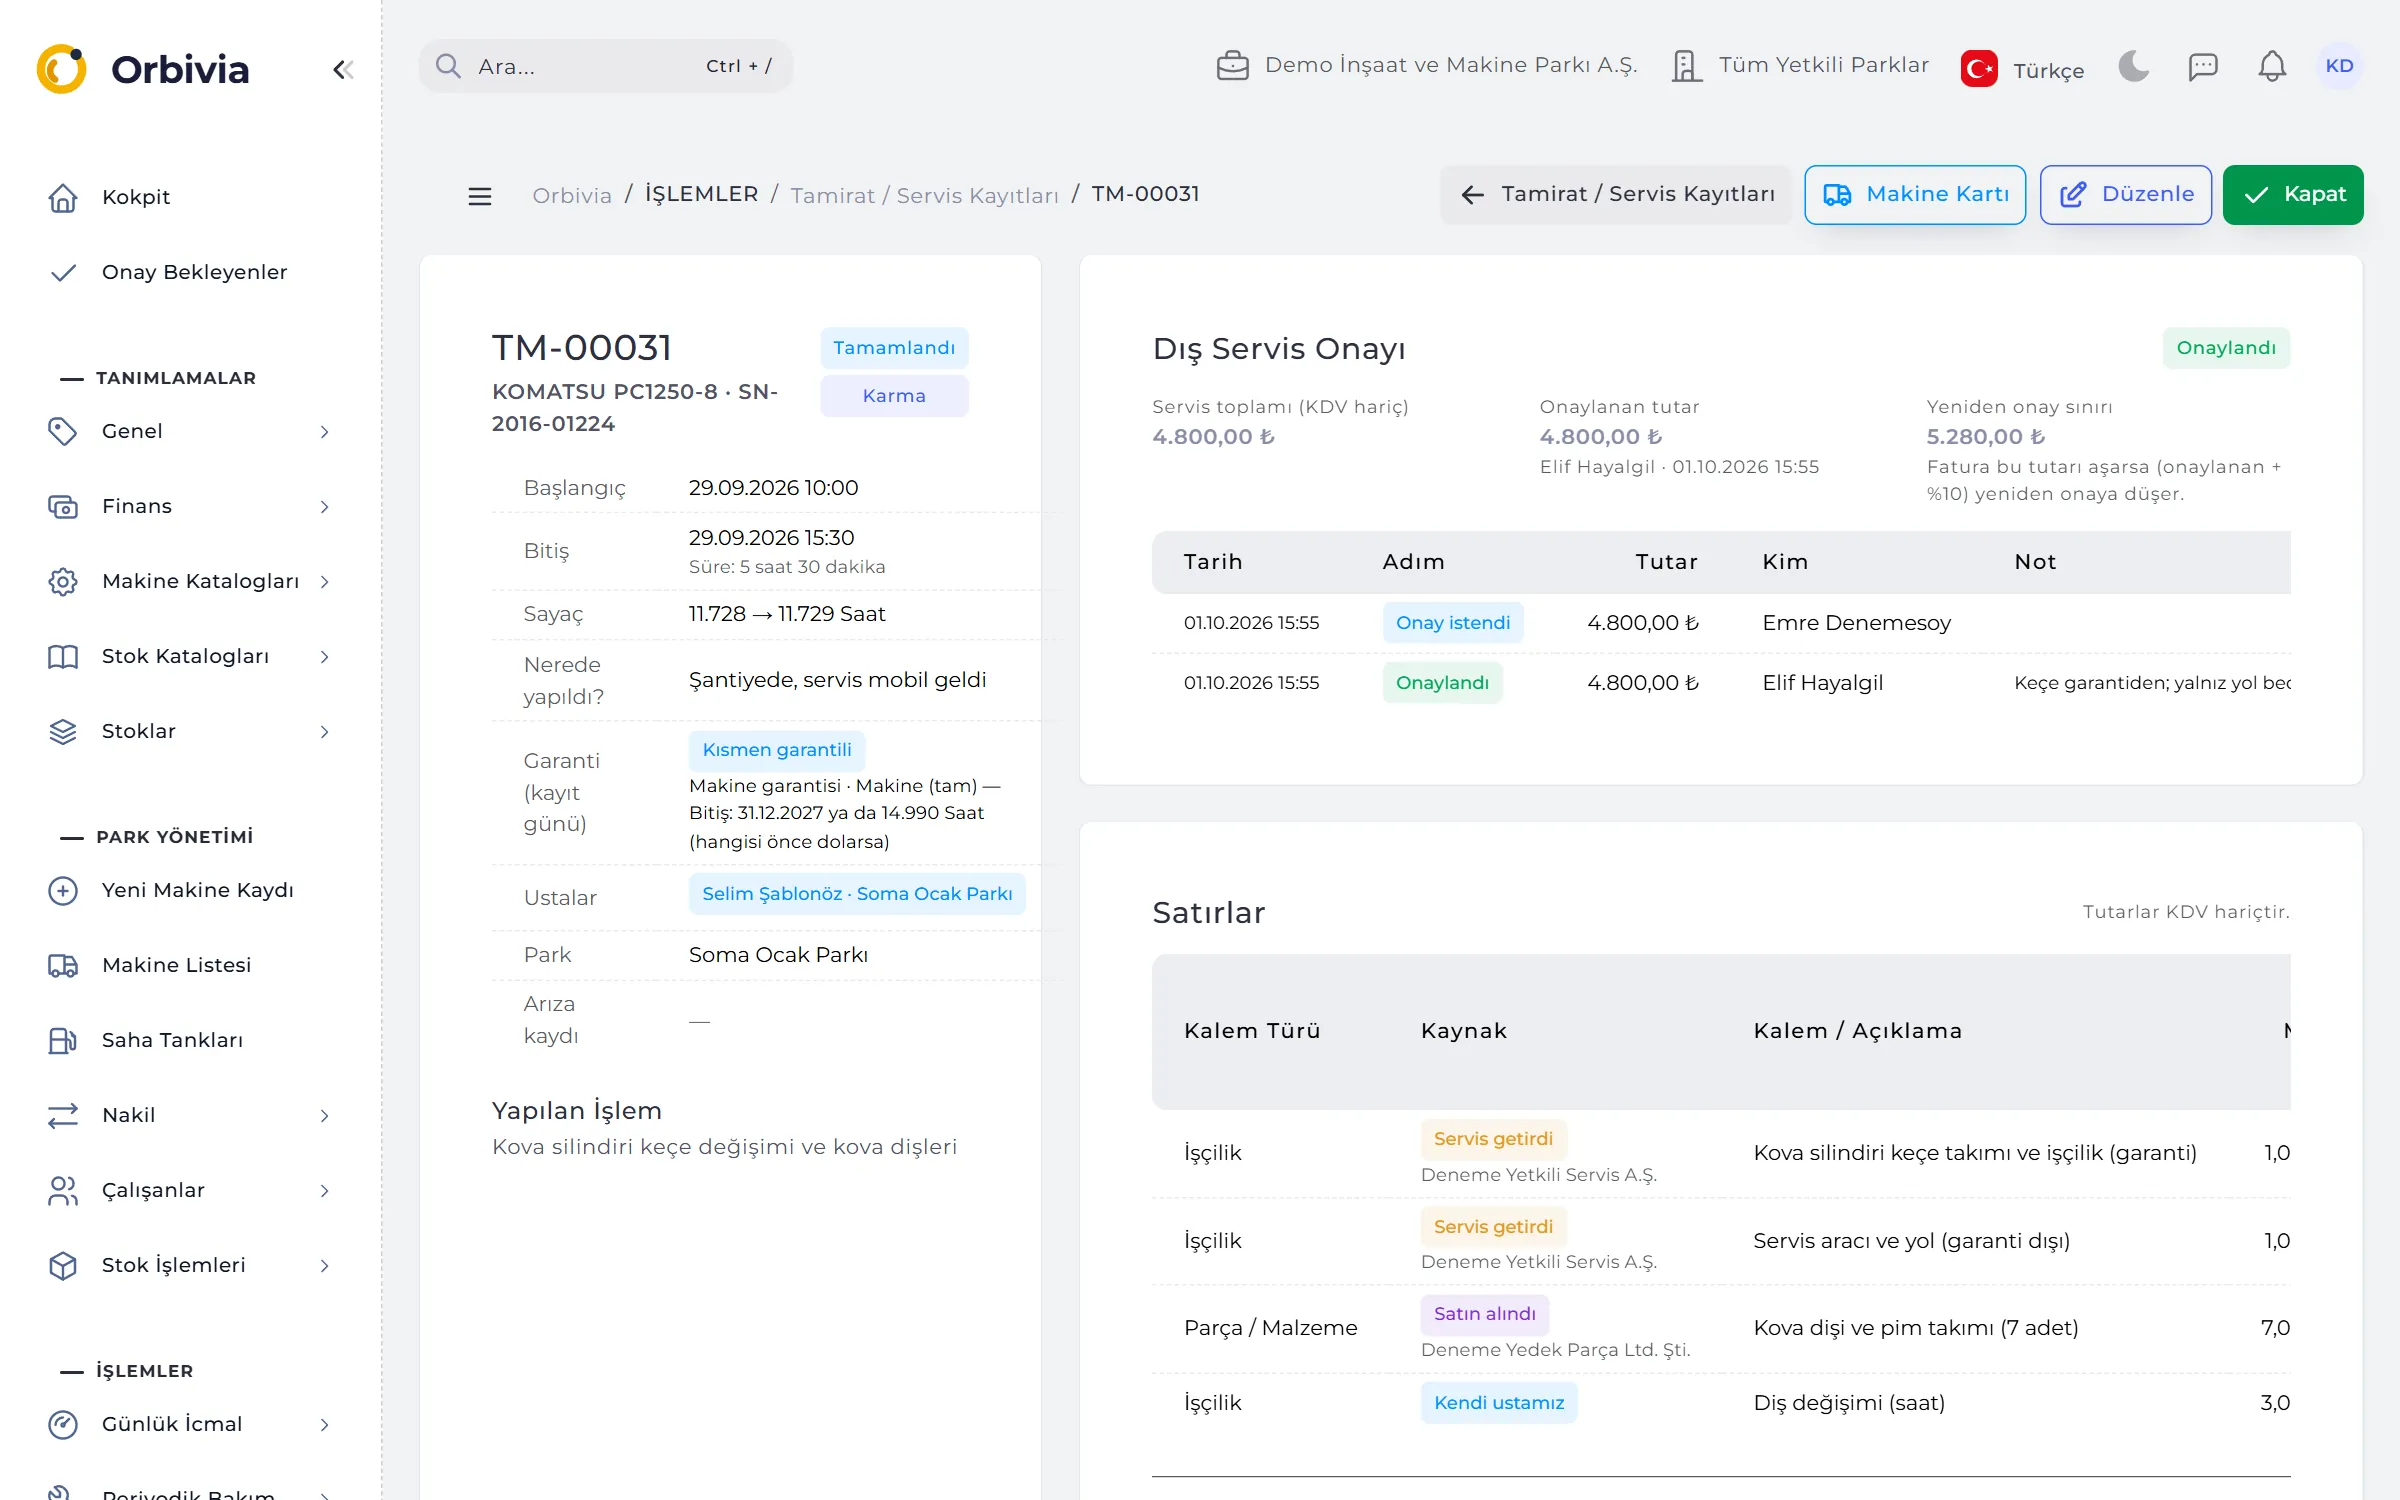Viewport: 2400px width, 1500px height.
Task: Expand the Genel menu
Action: [189, 431]
